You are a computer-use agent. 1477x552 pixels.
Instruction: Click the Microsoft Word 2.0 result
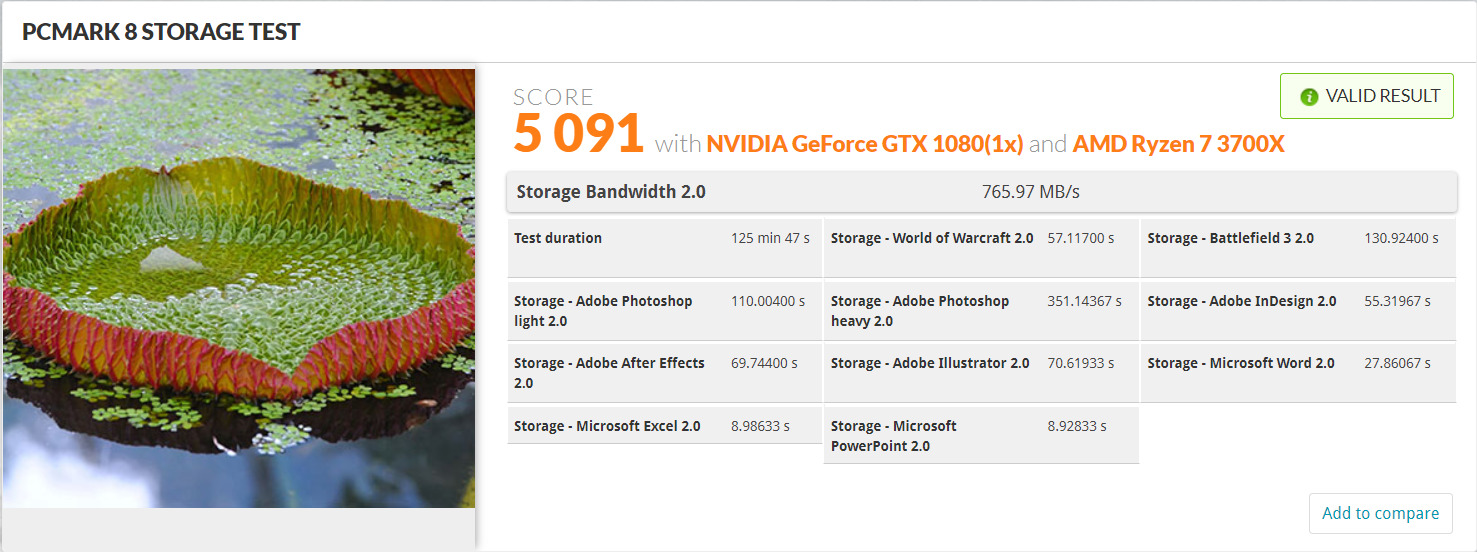(x=1297, y=373)
